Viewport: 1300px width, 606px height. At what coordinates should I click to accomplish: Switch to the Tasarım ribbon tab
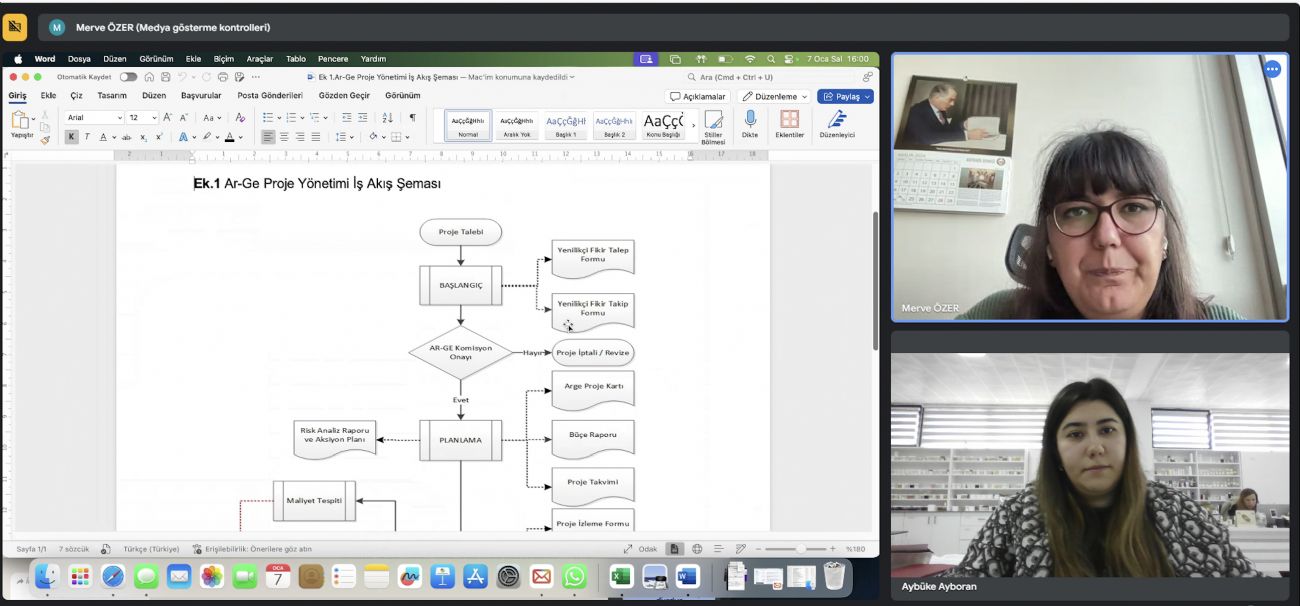pos(112,96)
